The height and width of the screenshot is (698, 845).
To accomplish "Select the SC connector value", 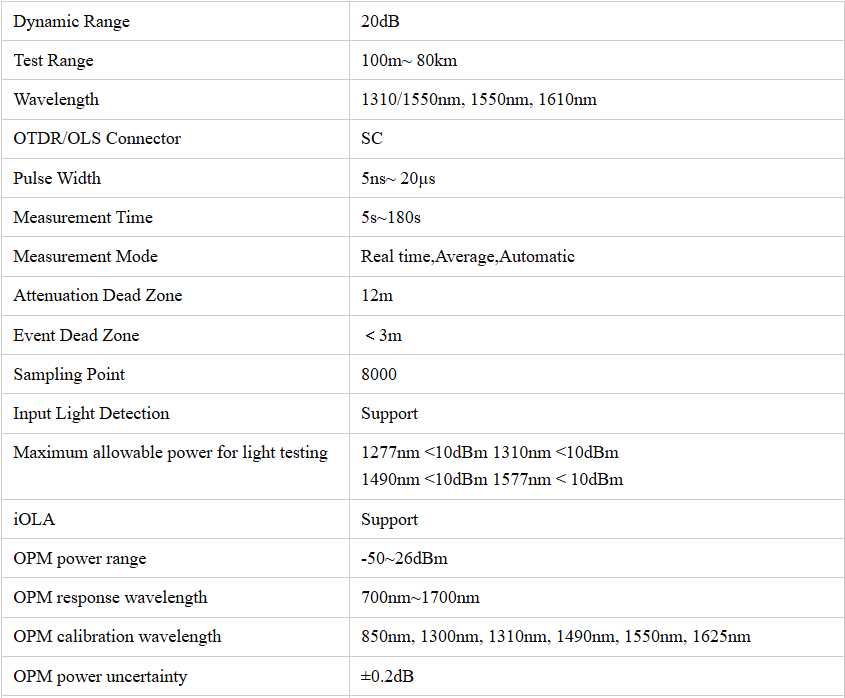I will (x=372, y=138).
